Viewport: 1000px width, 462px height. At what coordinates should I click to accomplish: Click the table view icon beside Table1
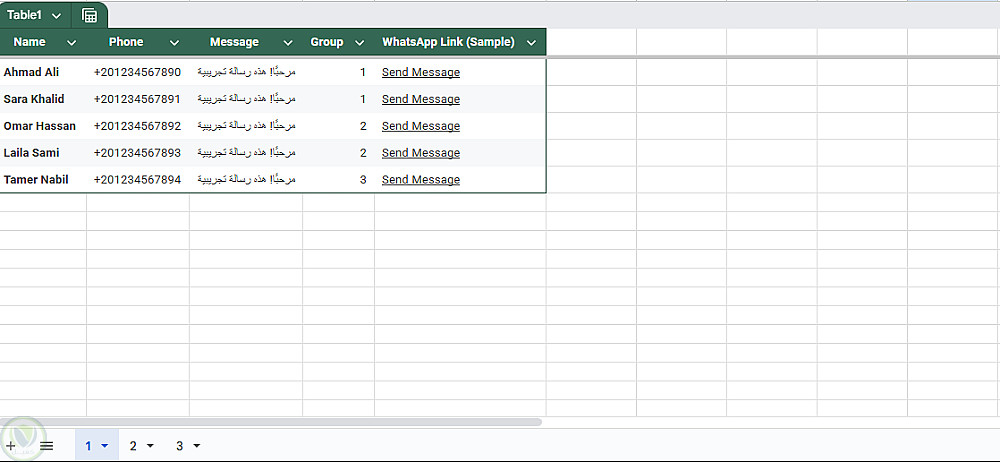90,16
